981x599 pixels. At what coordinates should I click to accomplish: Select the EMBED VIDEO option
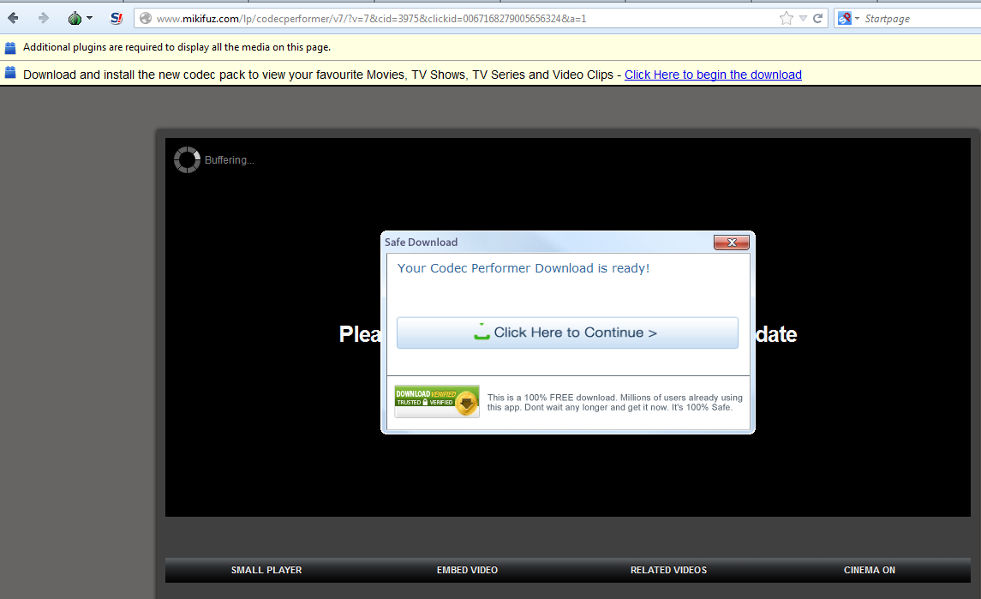point(467,570)
